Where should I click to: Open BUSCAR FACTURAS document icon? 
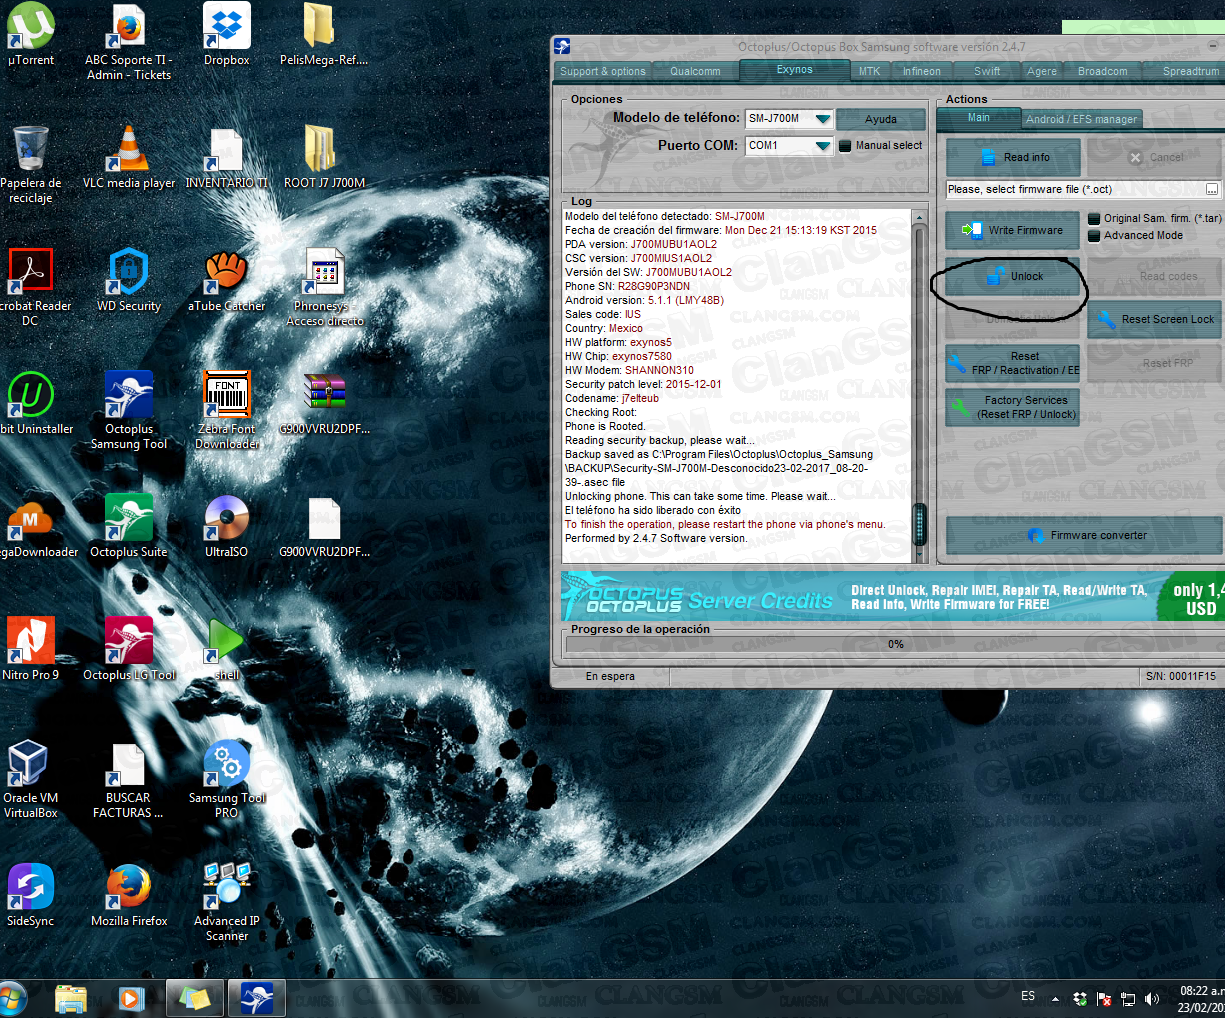click(129, 780)
